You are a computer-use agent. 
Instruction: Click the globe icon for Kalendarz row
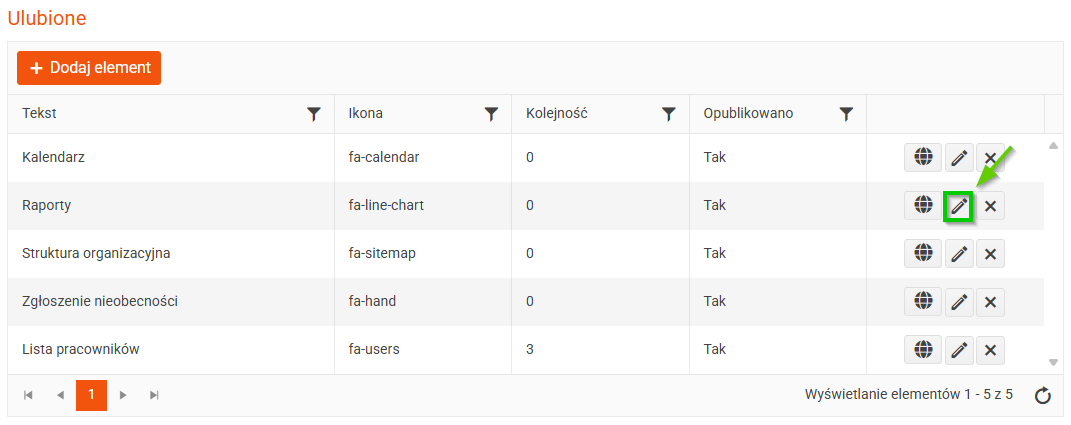[923, 157]
